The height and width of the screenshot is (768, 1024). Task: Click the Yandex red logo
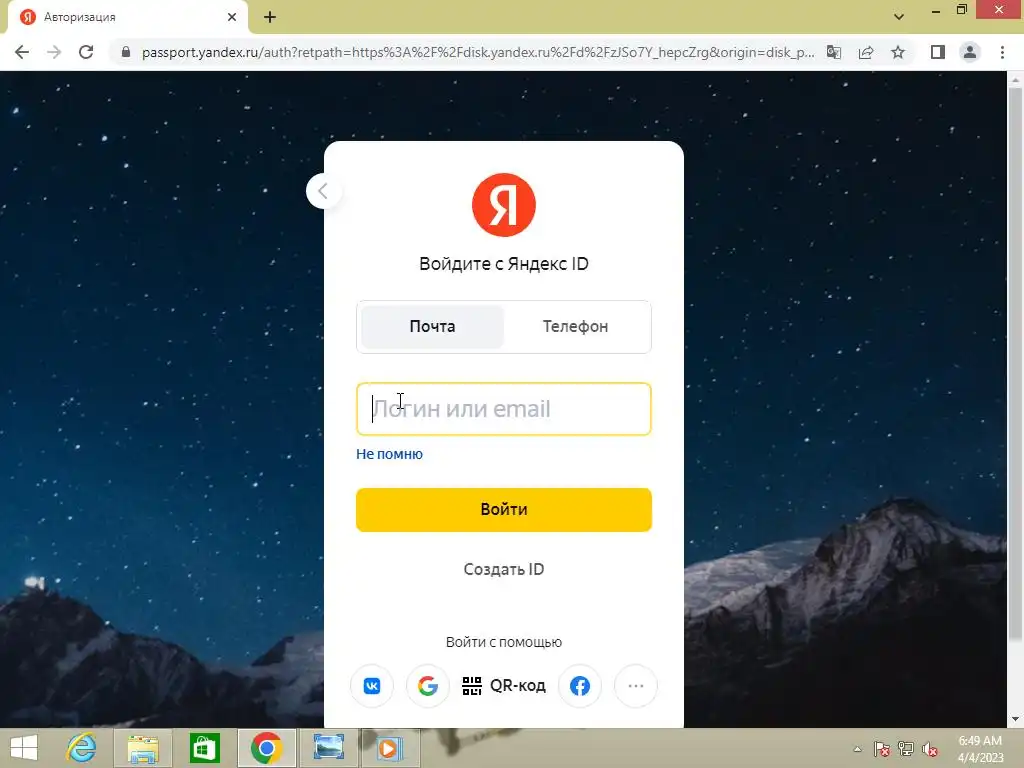[x=504, y=204]
